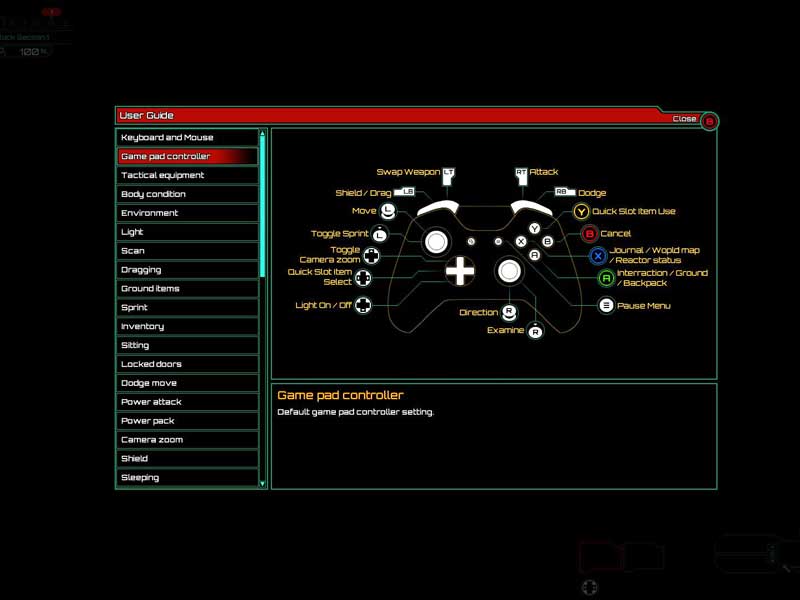The width and height of the screenshot is (800, 600).
Task: Click the Pause Menu button icon
Action: [x=606, y=306]
